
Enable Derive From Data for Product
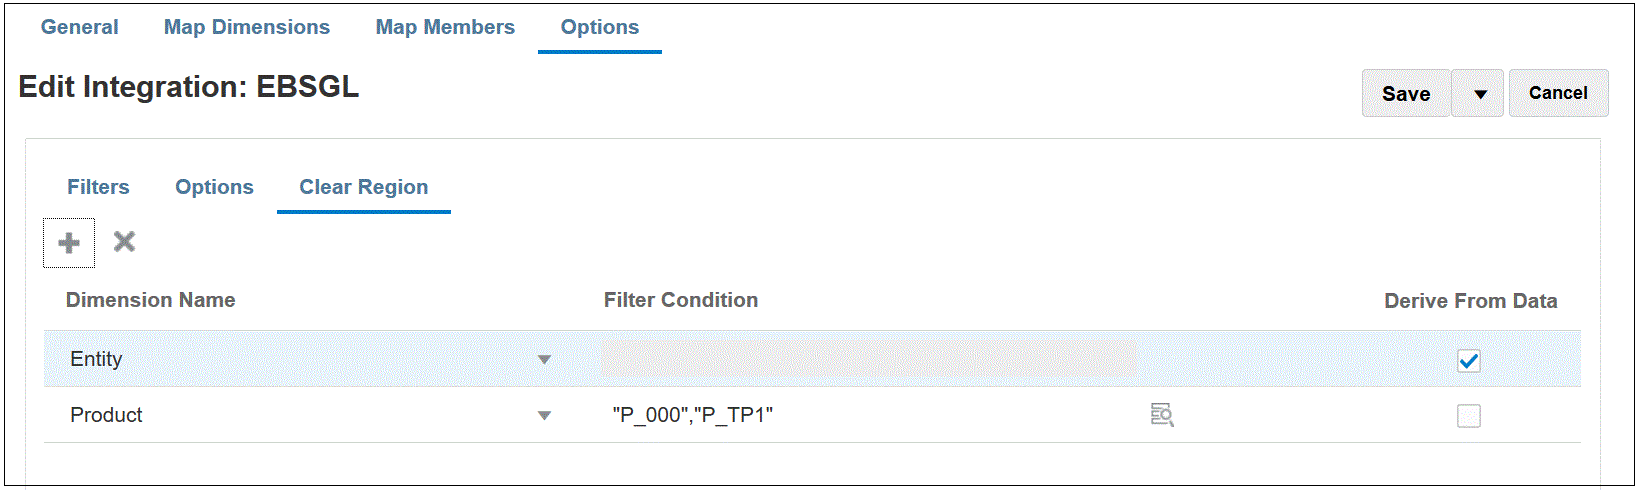[x=1468, y=416]
